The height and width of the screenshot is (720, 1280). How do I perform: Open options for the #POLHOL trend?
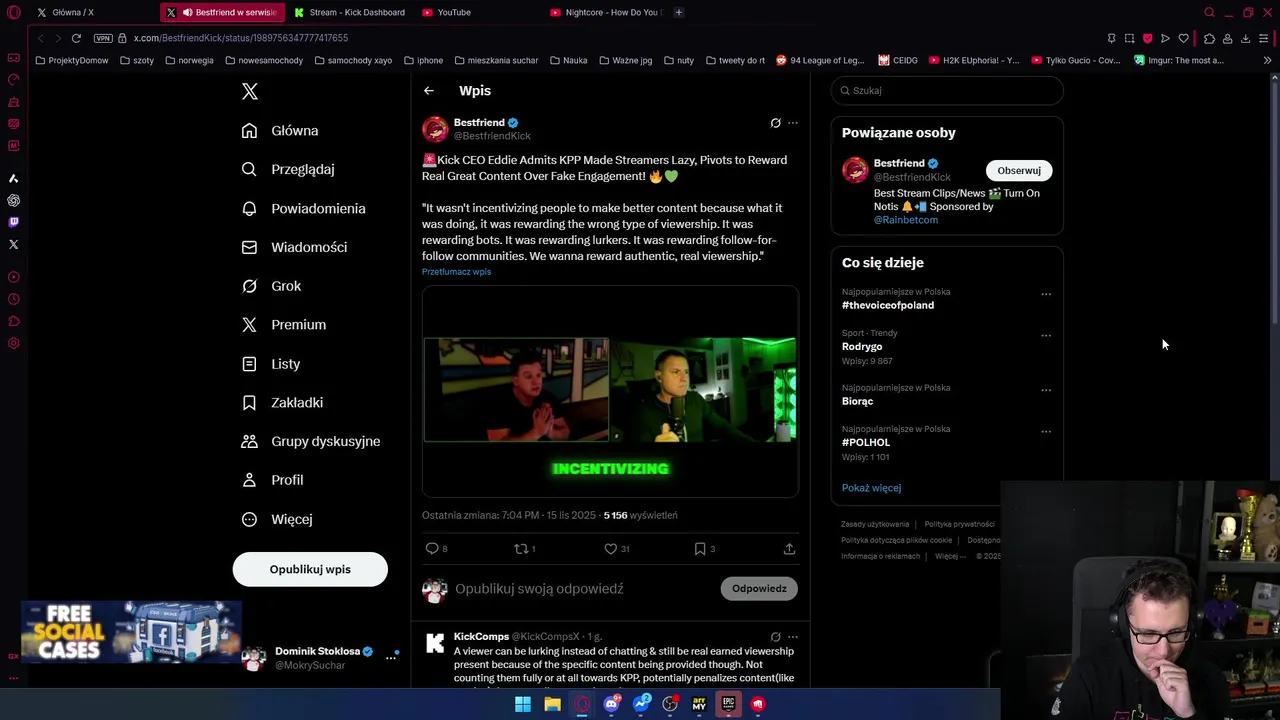click(1046, 431)
